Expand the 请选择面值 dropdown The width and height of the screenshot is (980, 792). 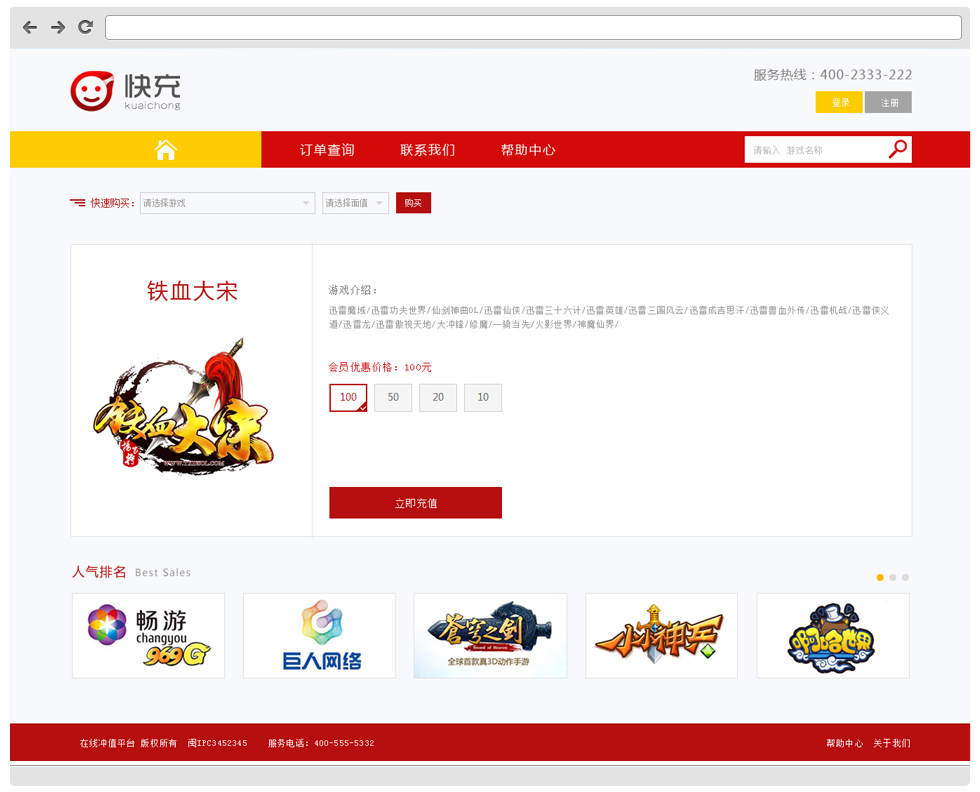(356, 203)
